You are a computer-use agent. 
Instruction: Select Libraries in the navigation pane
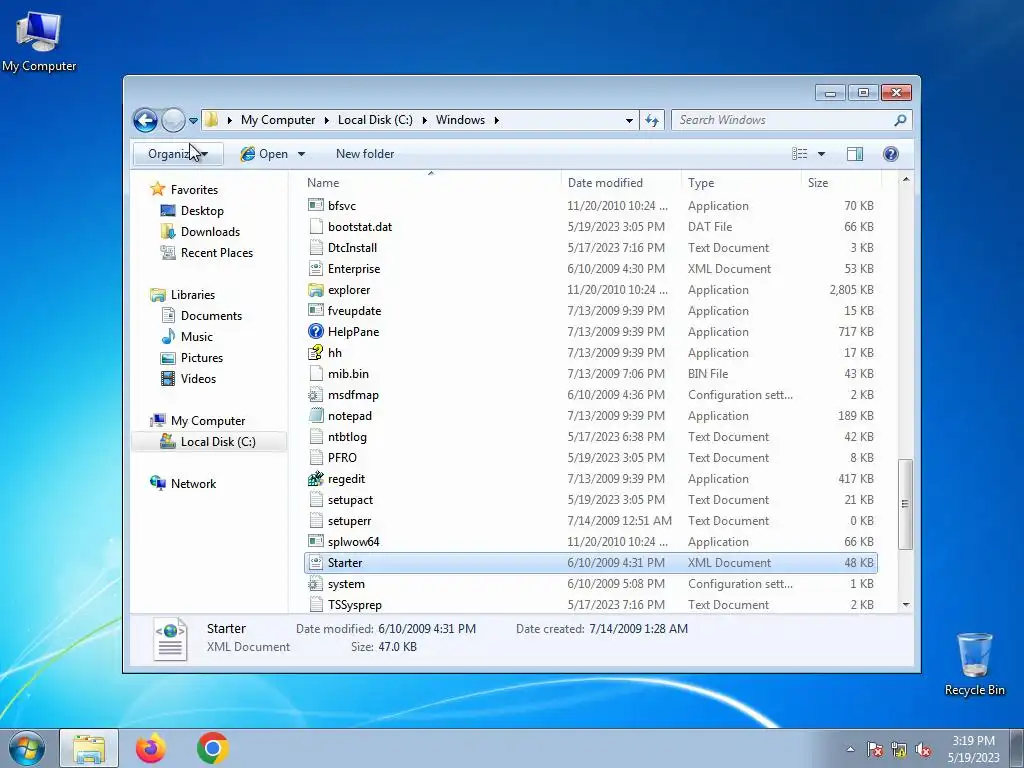pos(193,295)
